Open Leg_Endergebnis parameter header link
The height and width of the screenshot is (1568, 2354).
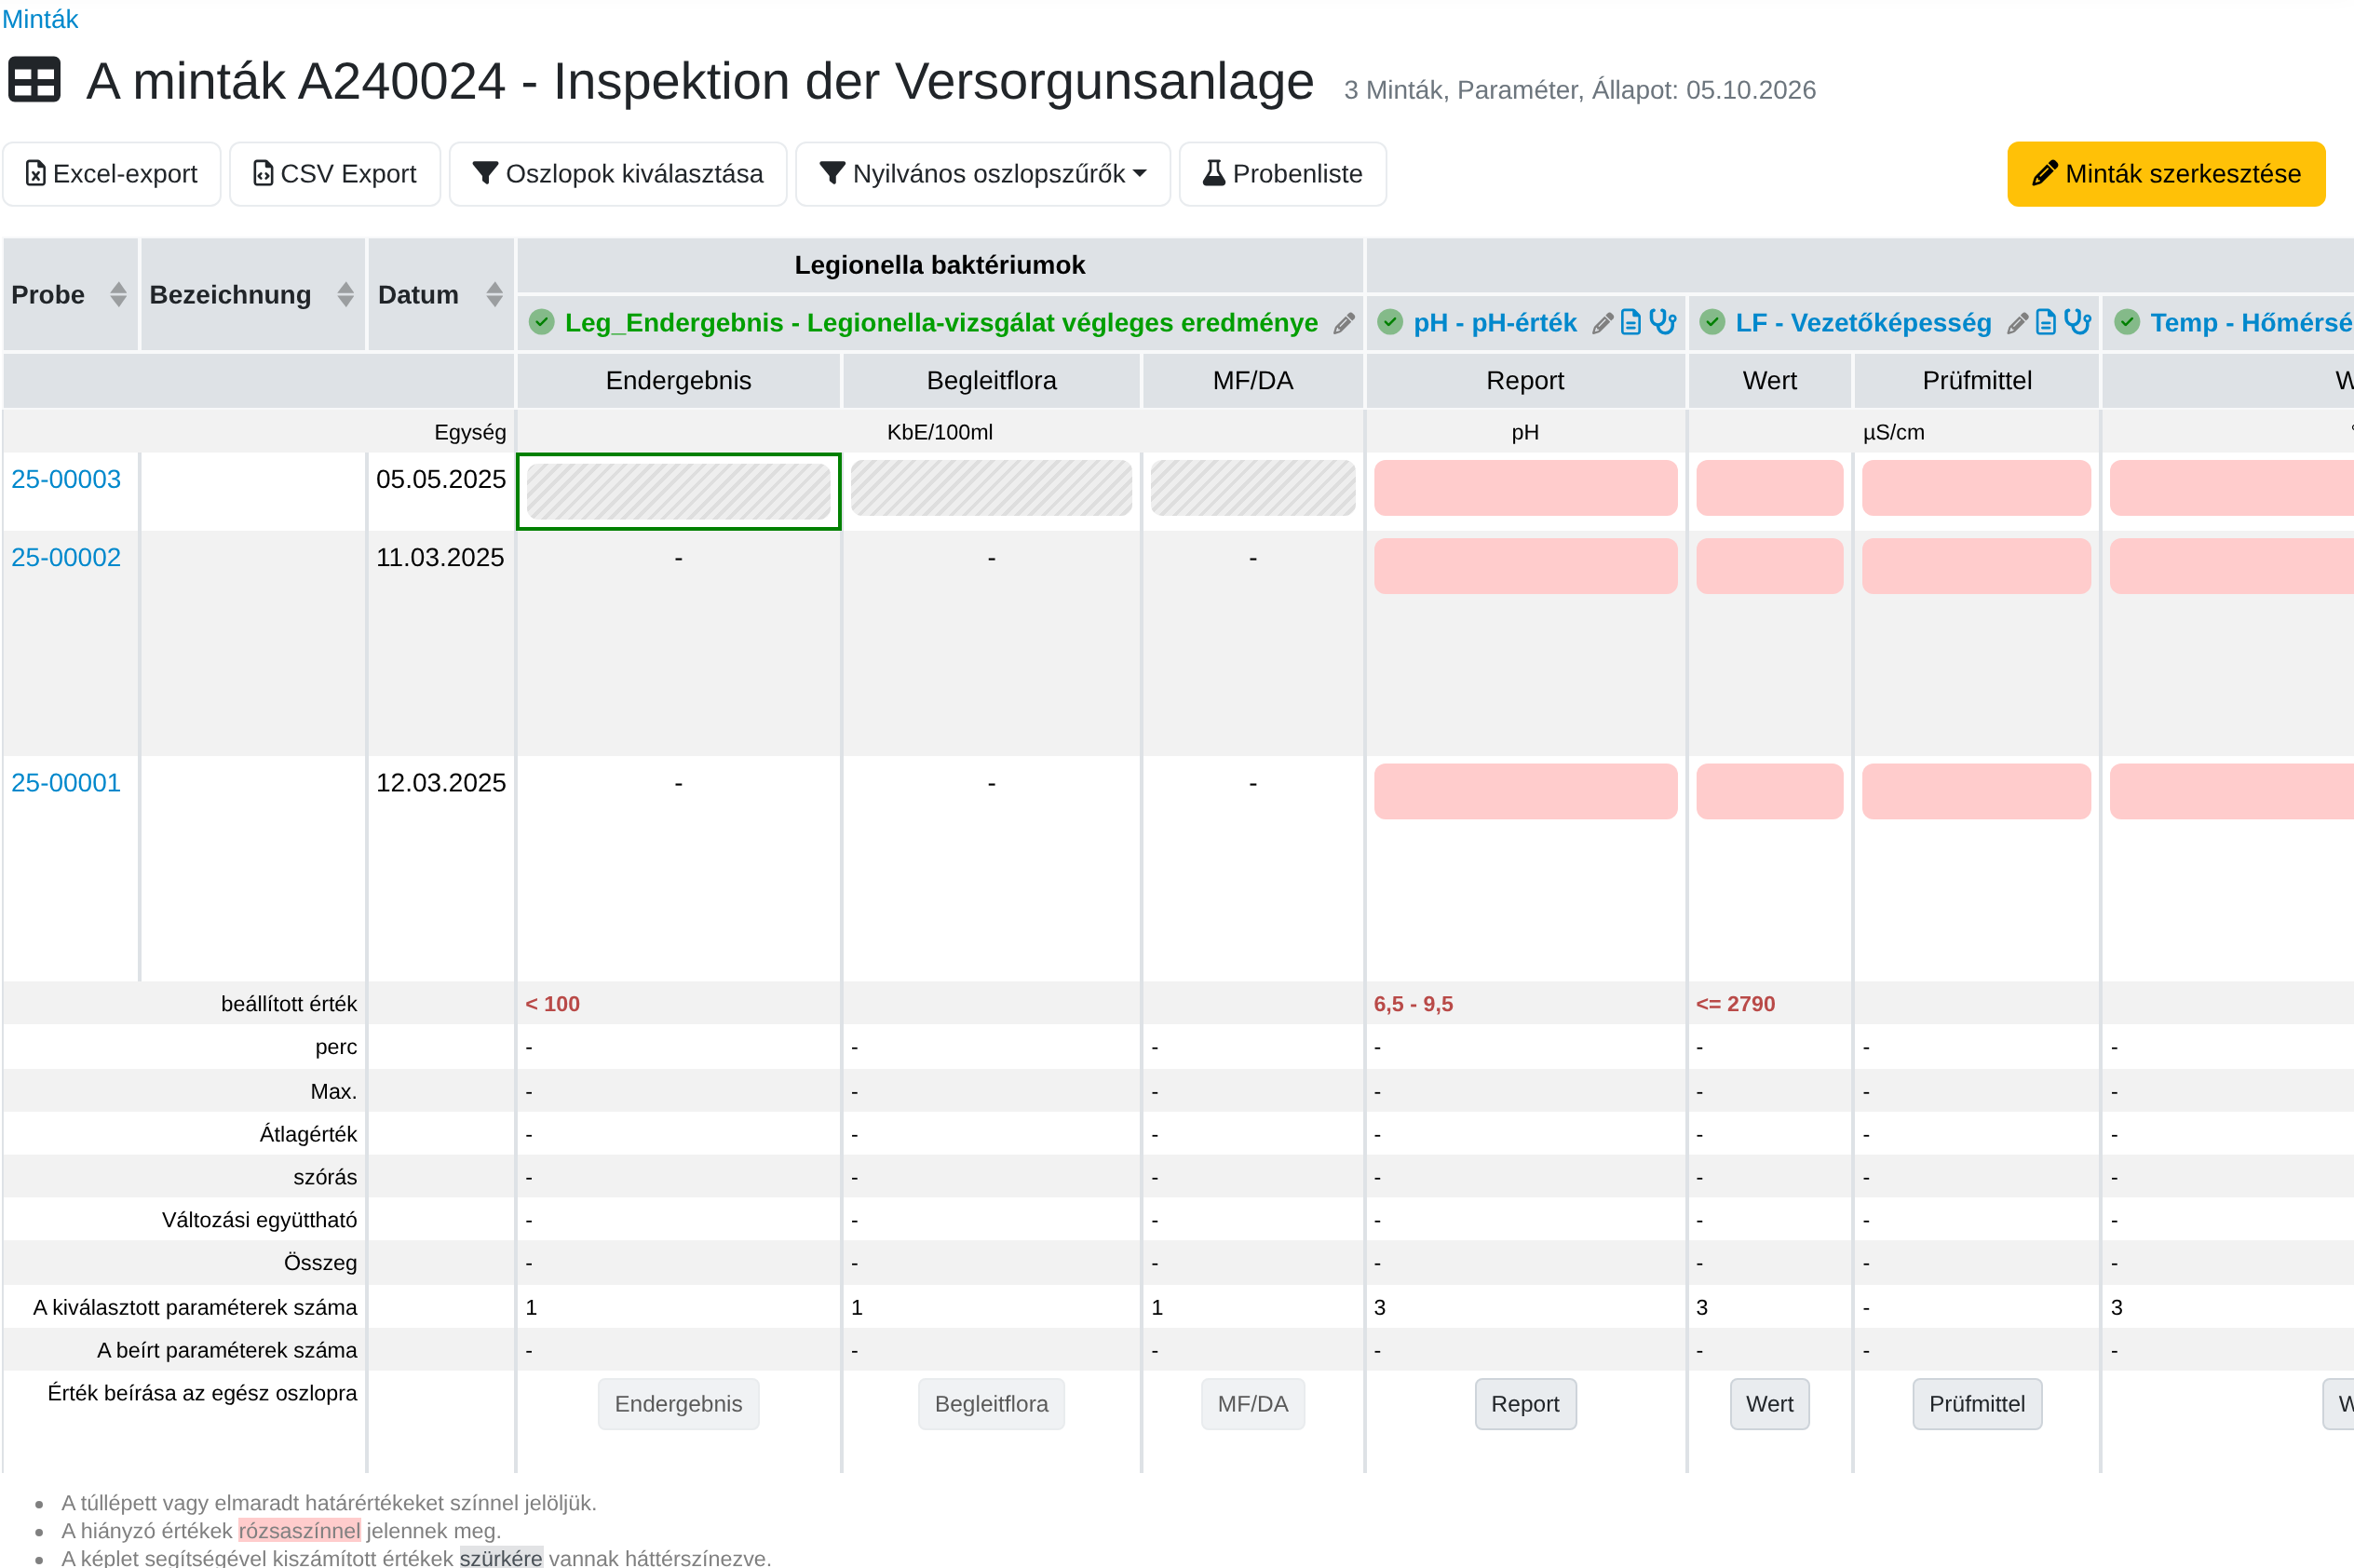pos(941,323)
